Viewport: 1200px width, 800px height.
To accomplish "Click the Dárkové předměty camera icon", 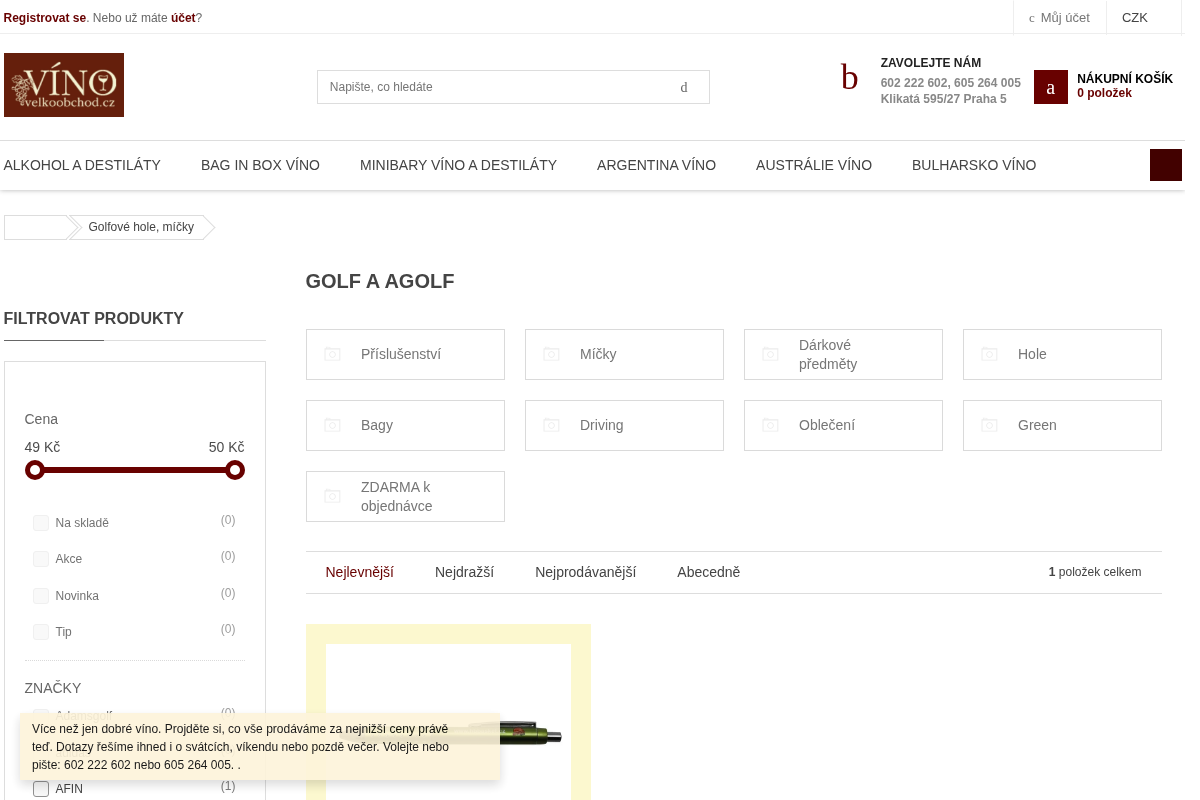I will click(771, 354).
